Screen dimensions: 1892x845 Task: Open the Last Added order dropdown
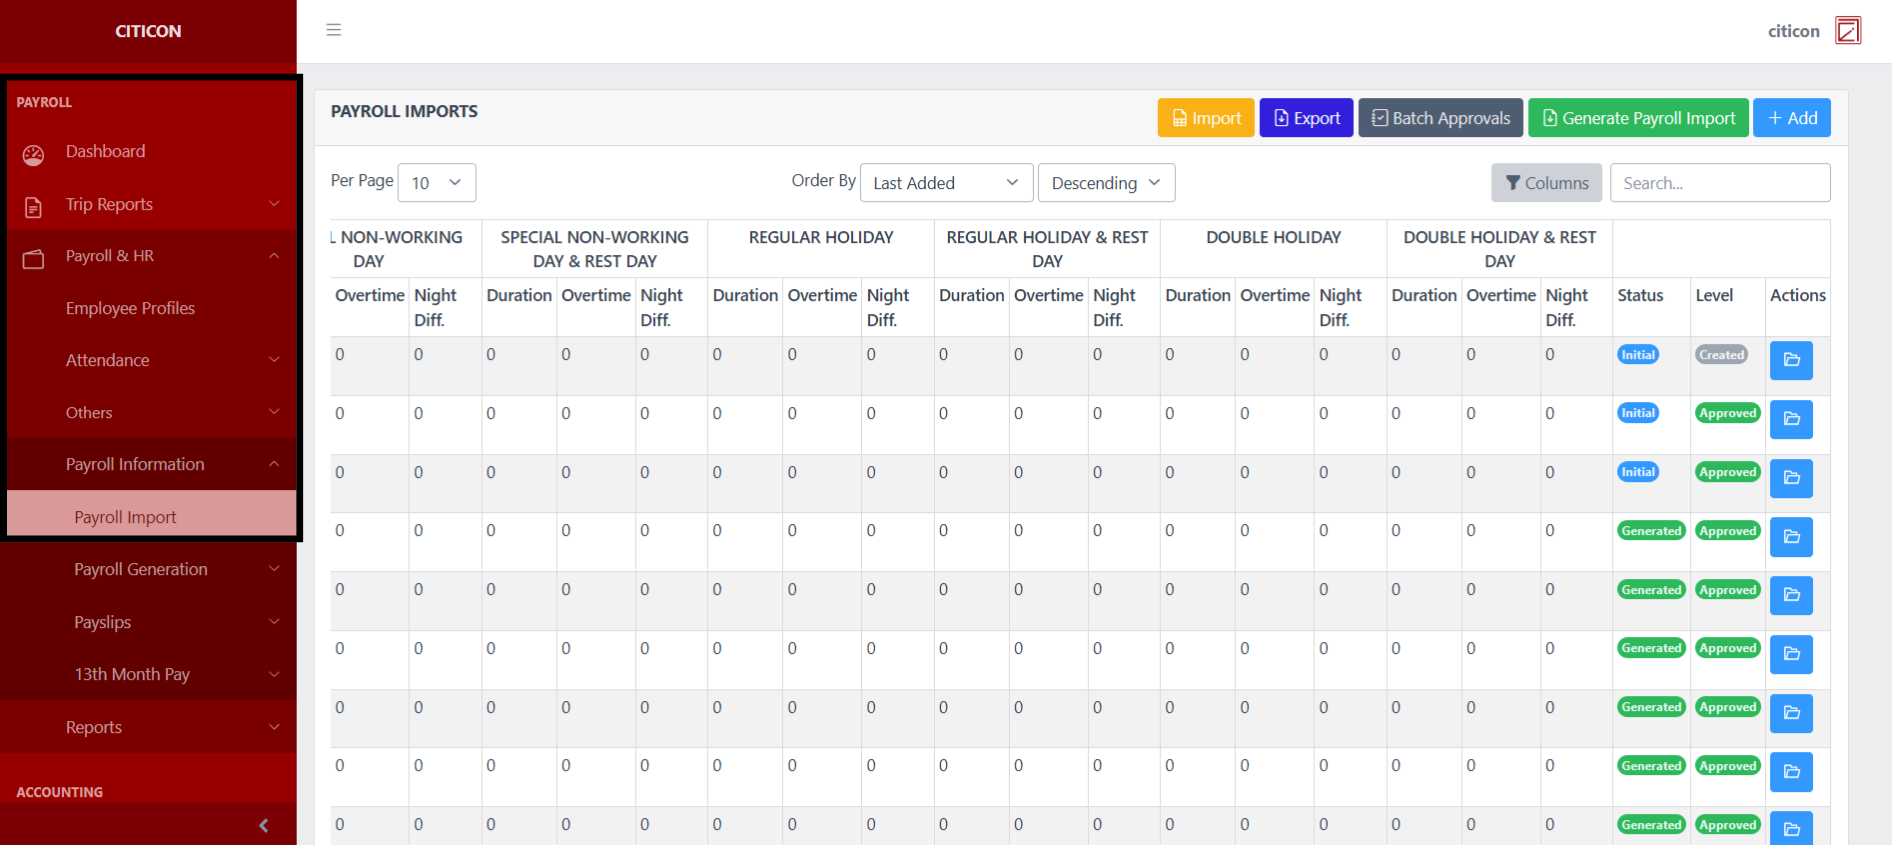944,183
